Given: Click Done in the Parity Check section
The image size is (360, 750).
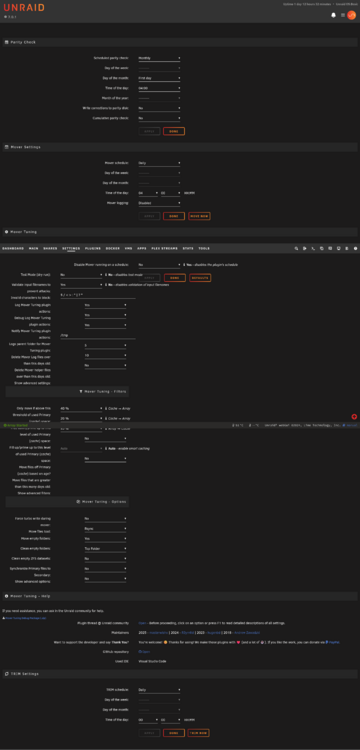Looking at the screenshot, I should [x=174, y=131].
